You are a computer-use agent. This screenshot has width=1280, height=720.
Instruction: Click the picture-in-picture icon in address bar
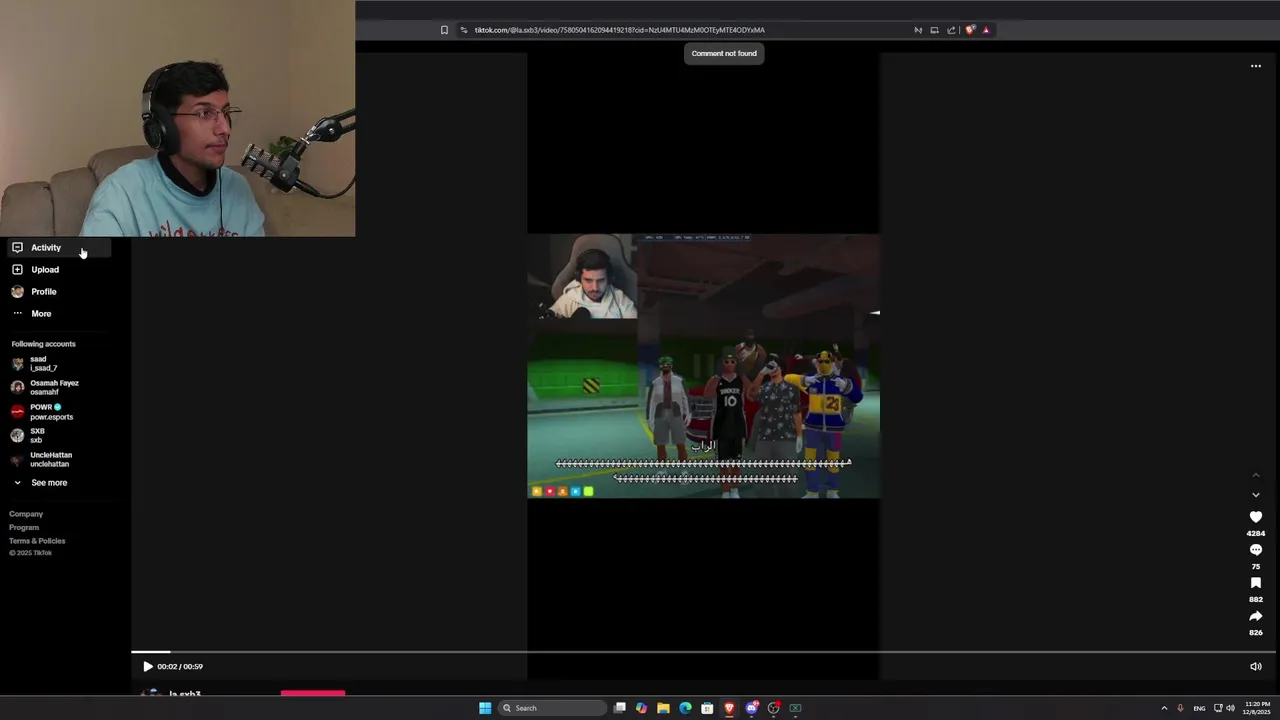click(x=934, y=30)
